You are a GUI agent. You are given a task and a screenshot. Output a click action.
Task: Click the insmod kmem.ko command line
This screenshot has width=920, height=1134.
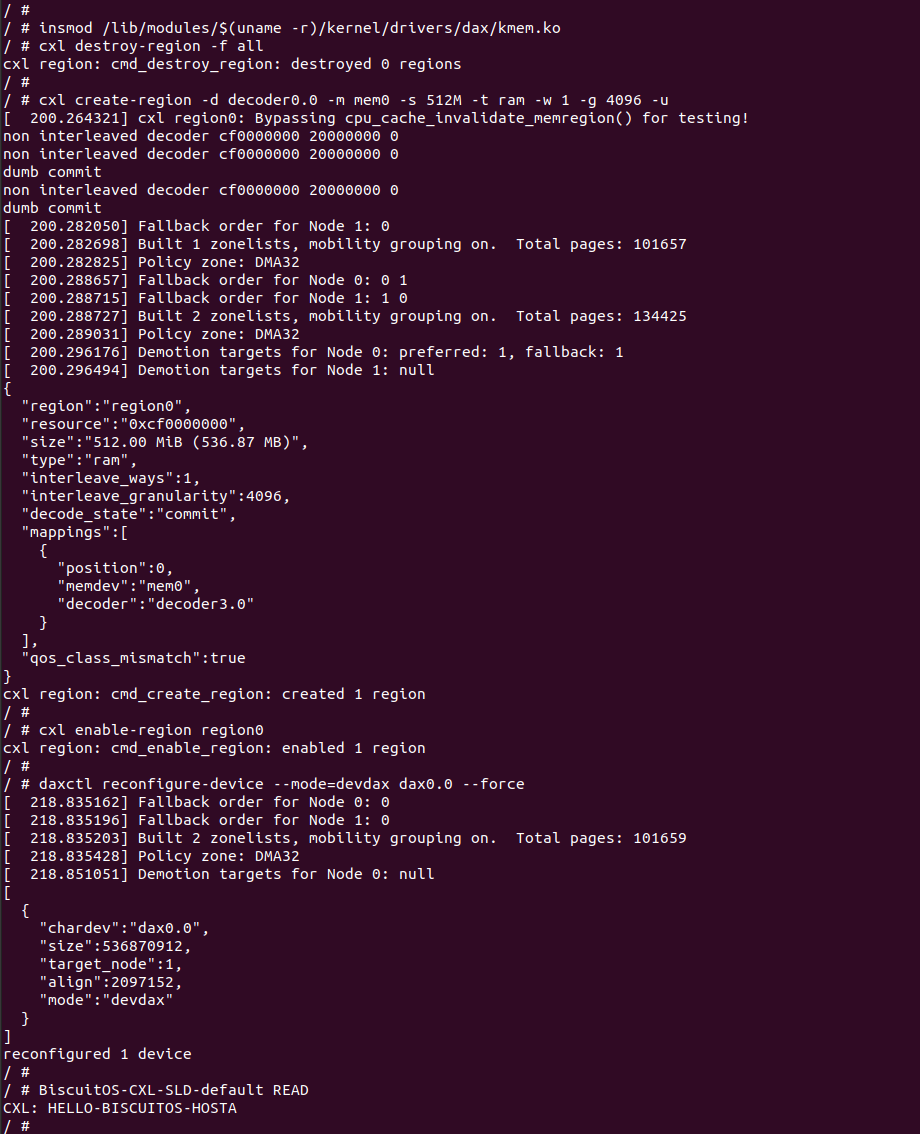pyautogui.click(x=299, y=28)
